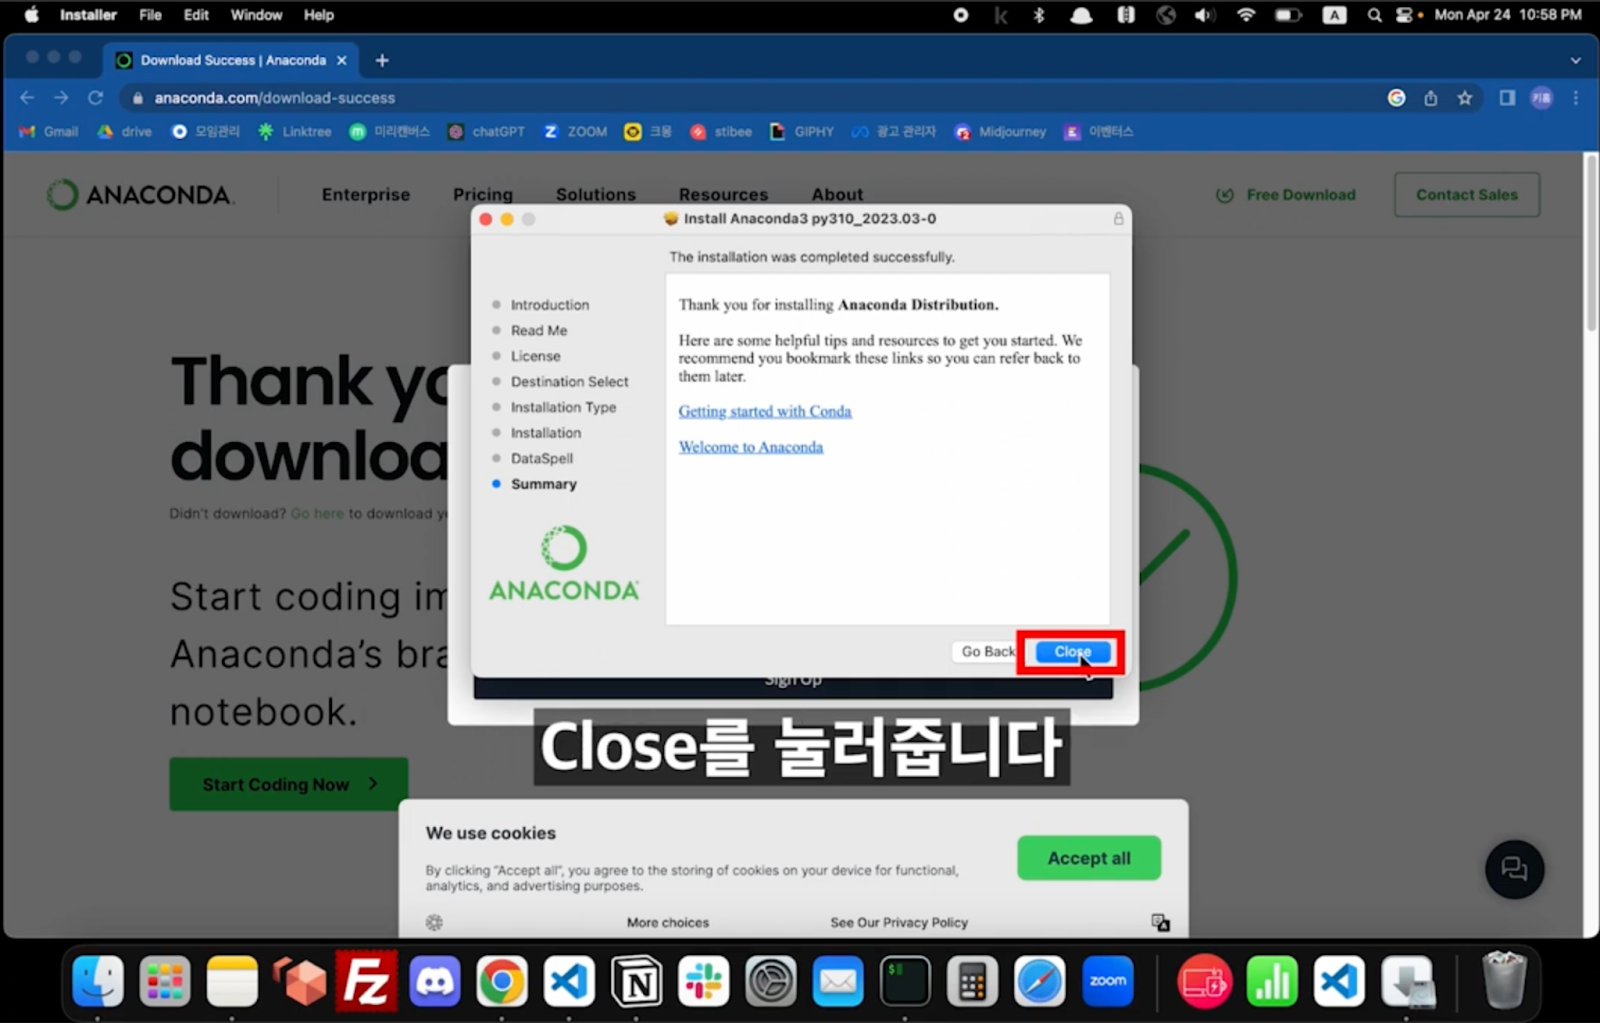Viewport: 1600px width, 1023px height.
Task: Toggle the Chrome side panel icon
Action: point(1507,97)
